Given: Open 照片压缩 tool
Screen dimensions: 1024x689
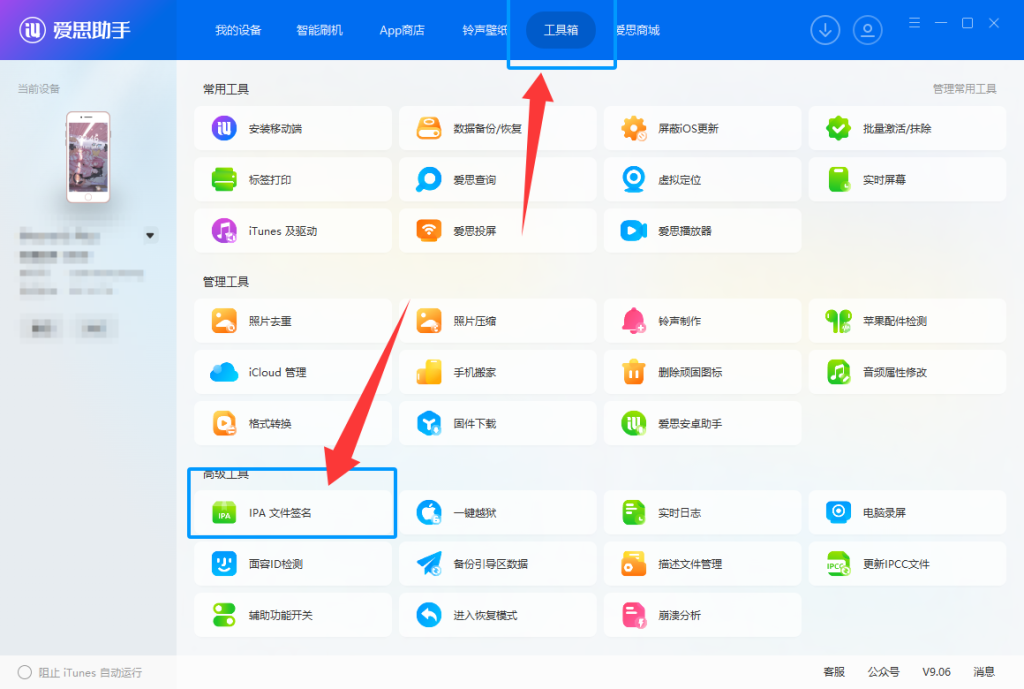Looking at the screenshot, I should (498, 321).
